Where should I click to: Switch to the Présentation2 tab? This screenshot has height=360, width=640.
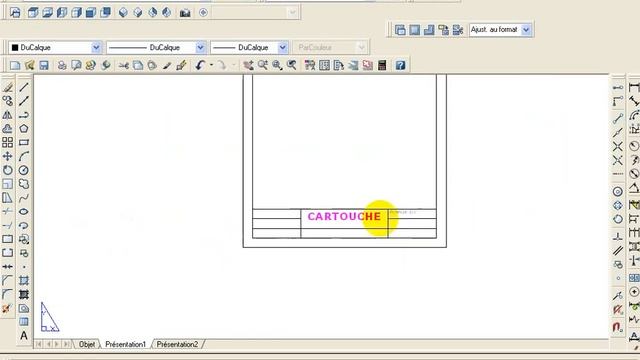[x=178, y=344]
